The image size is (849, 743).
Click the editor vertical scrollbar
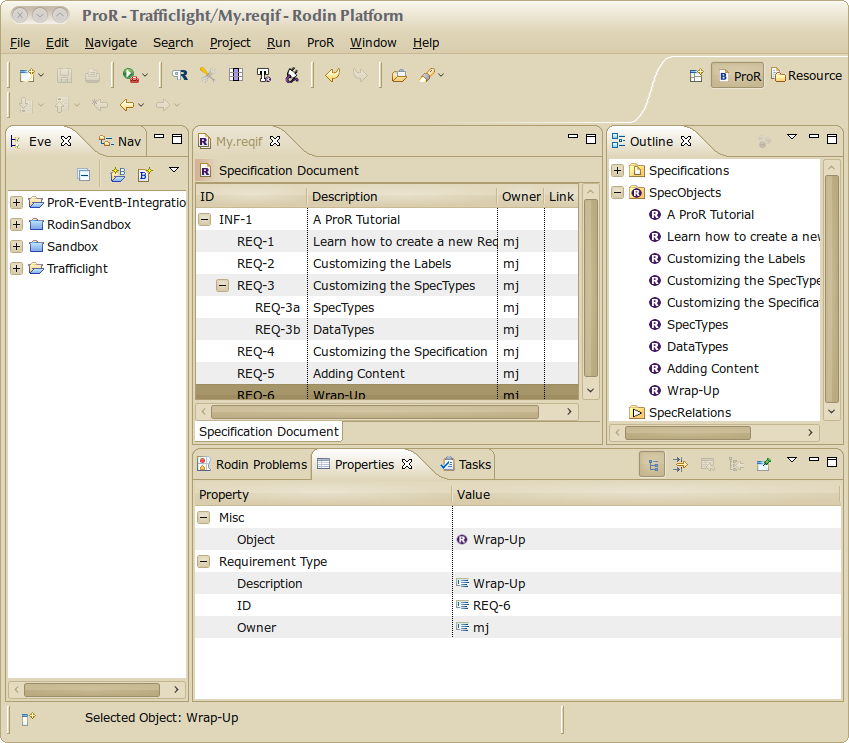coord(591,288)
